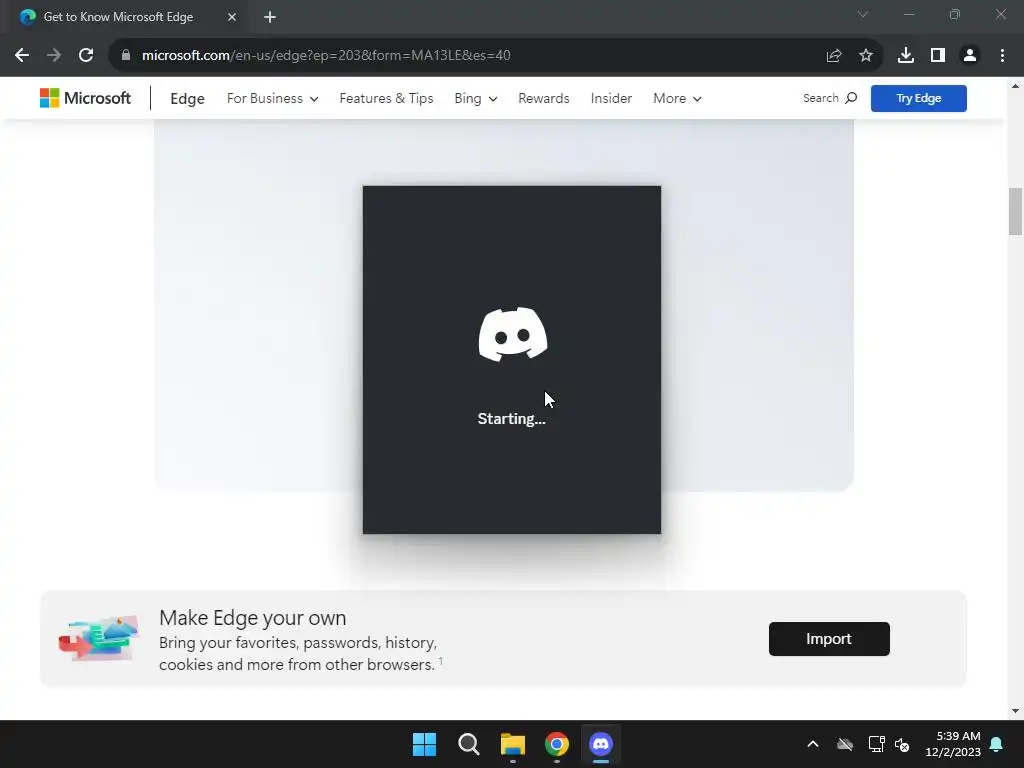Image resolution: width=1024 pixels, height=768 pixels.
Task: Click the Starting... status text
Action: point(511,419)
